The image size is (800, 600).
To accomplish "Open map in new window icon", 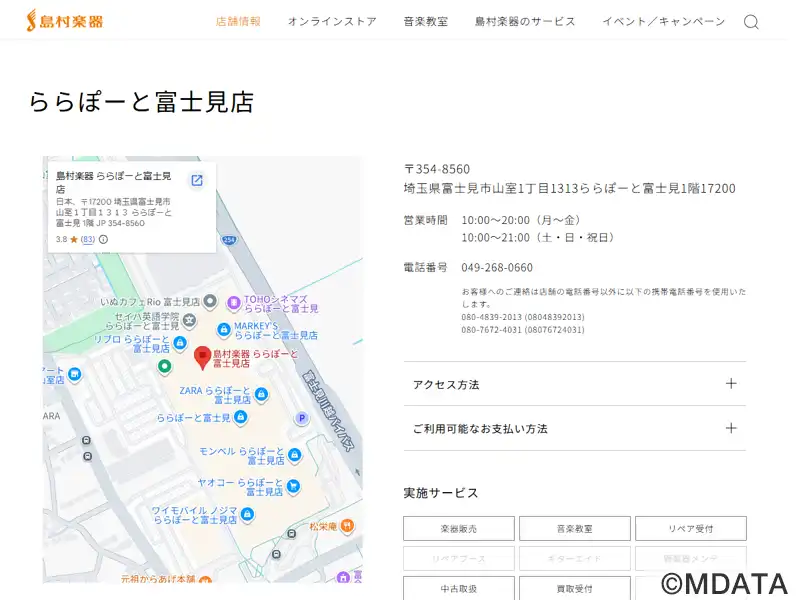I will [197, 180].
